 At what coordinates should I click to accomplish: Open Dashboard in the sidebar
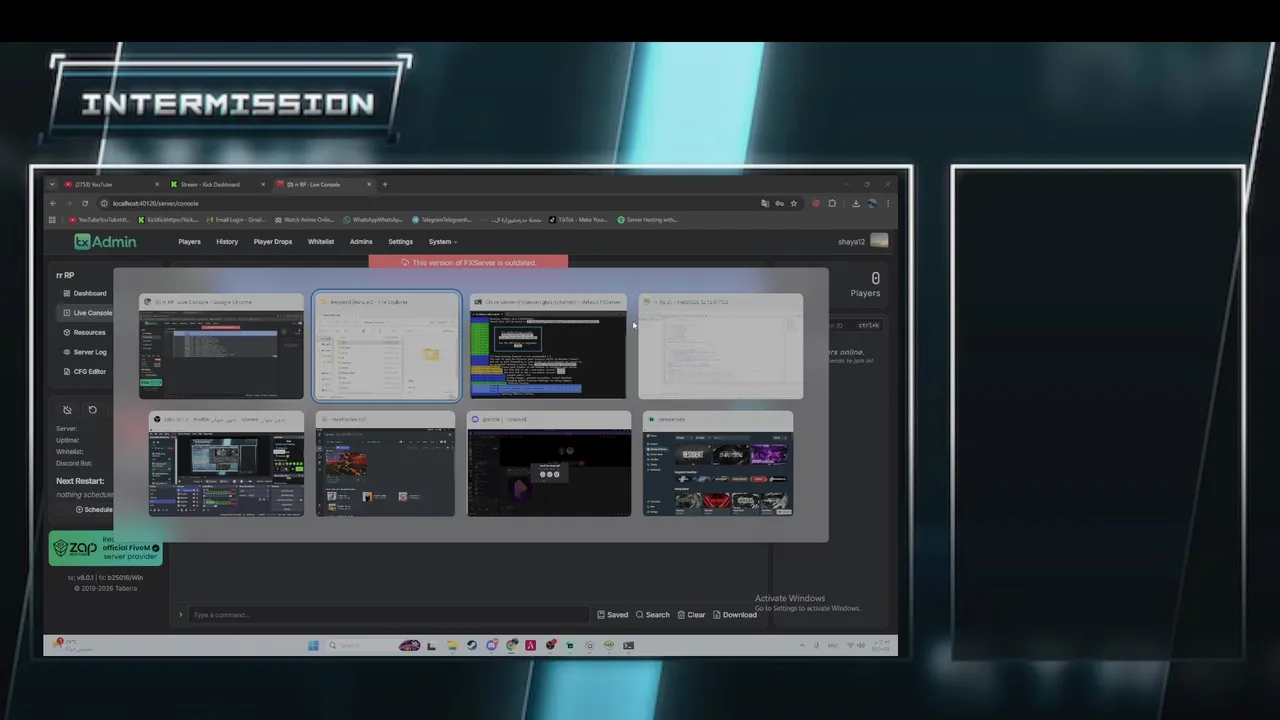coord(85,293)
